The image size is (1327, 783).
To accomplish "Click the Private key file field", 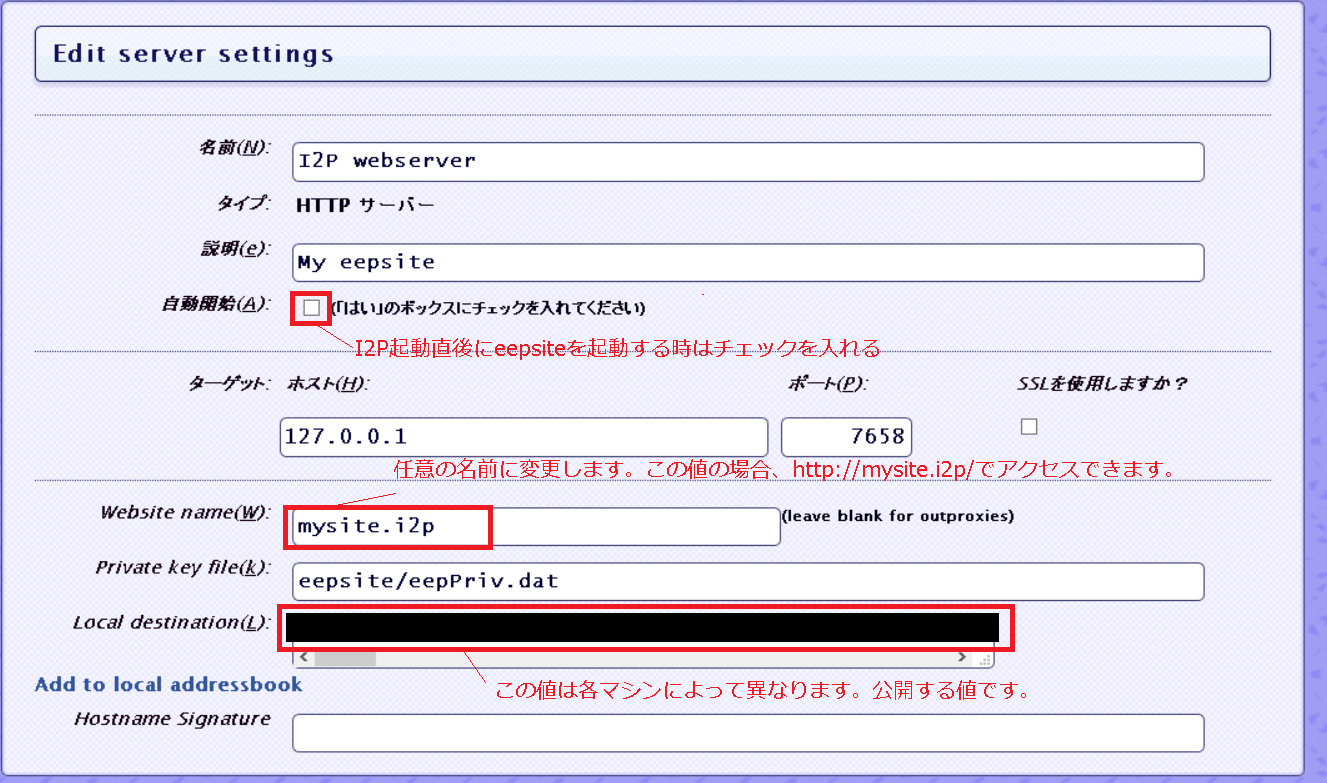I will coord(748,581).
